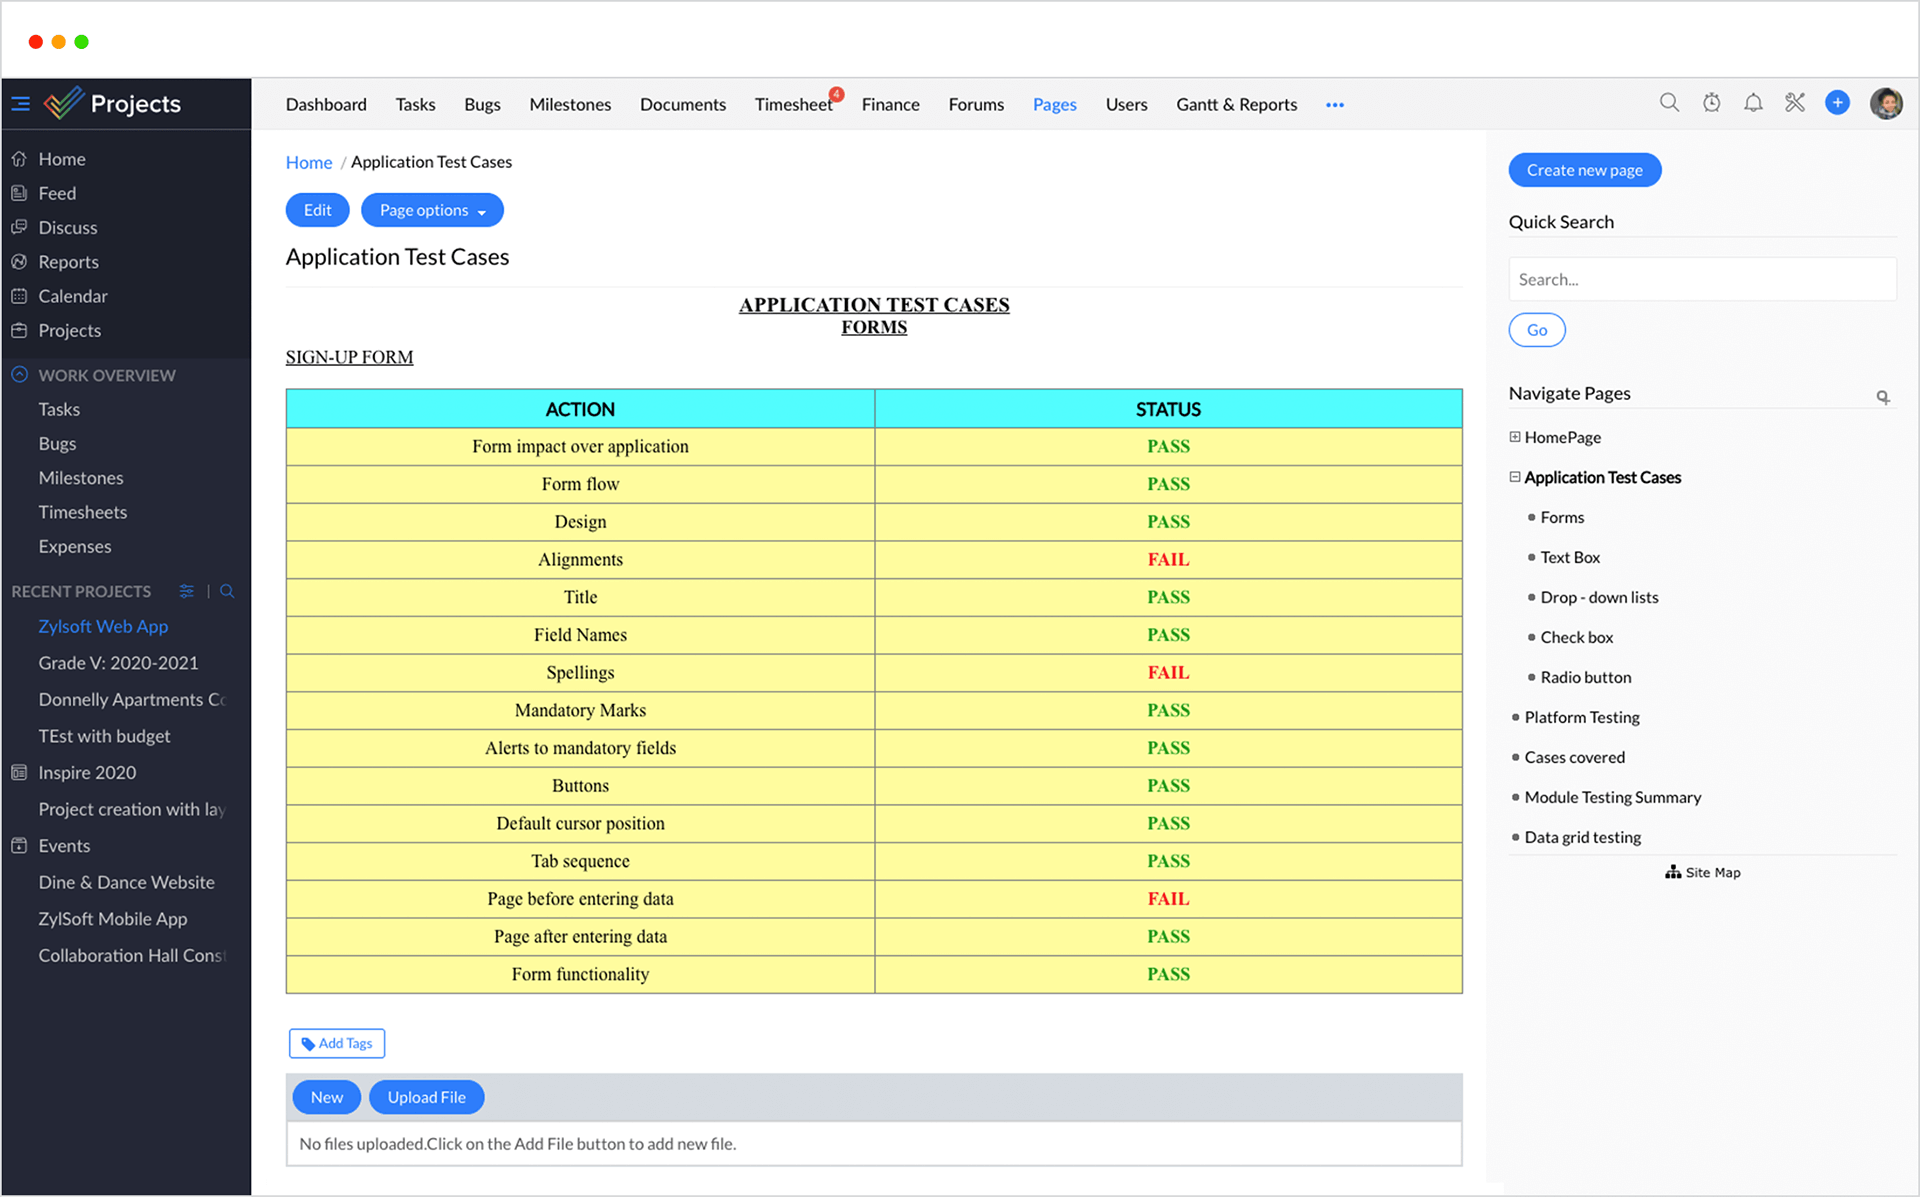Click the Reports sidebar icon
Screen dimensions: 1920x1197
(19, 262)
